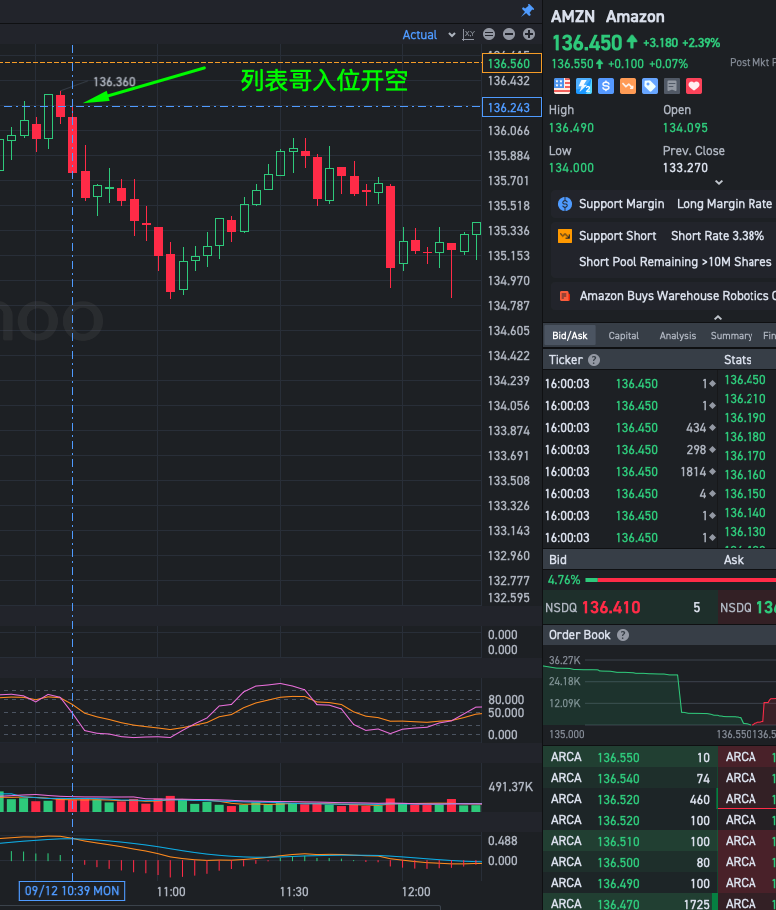Select ARCA bid row with 1725 shares
Image resolution: width=776 pixels, height=910 pixels.
(x=630, y=903)
